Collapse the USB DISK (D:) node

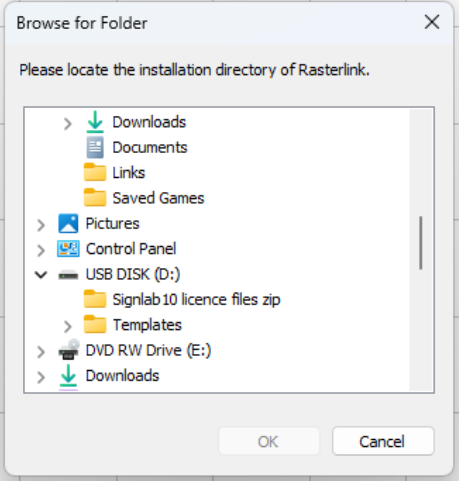pos(41,275)
